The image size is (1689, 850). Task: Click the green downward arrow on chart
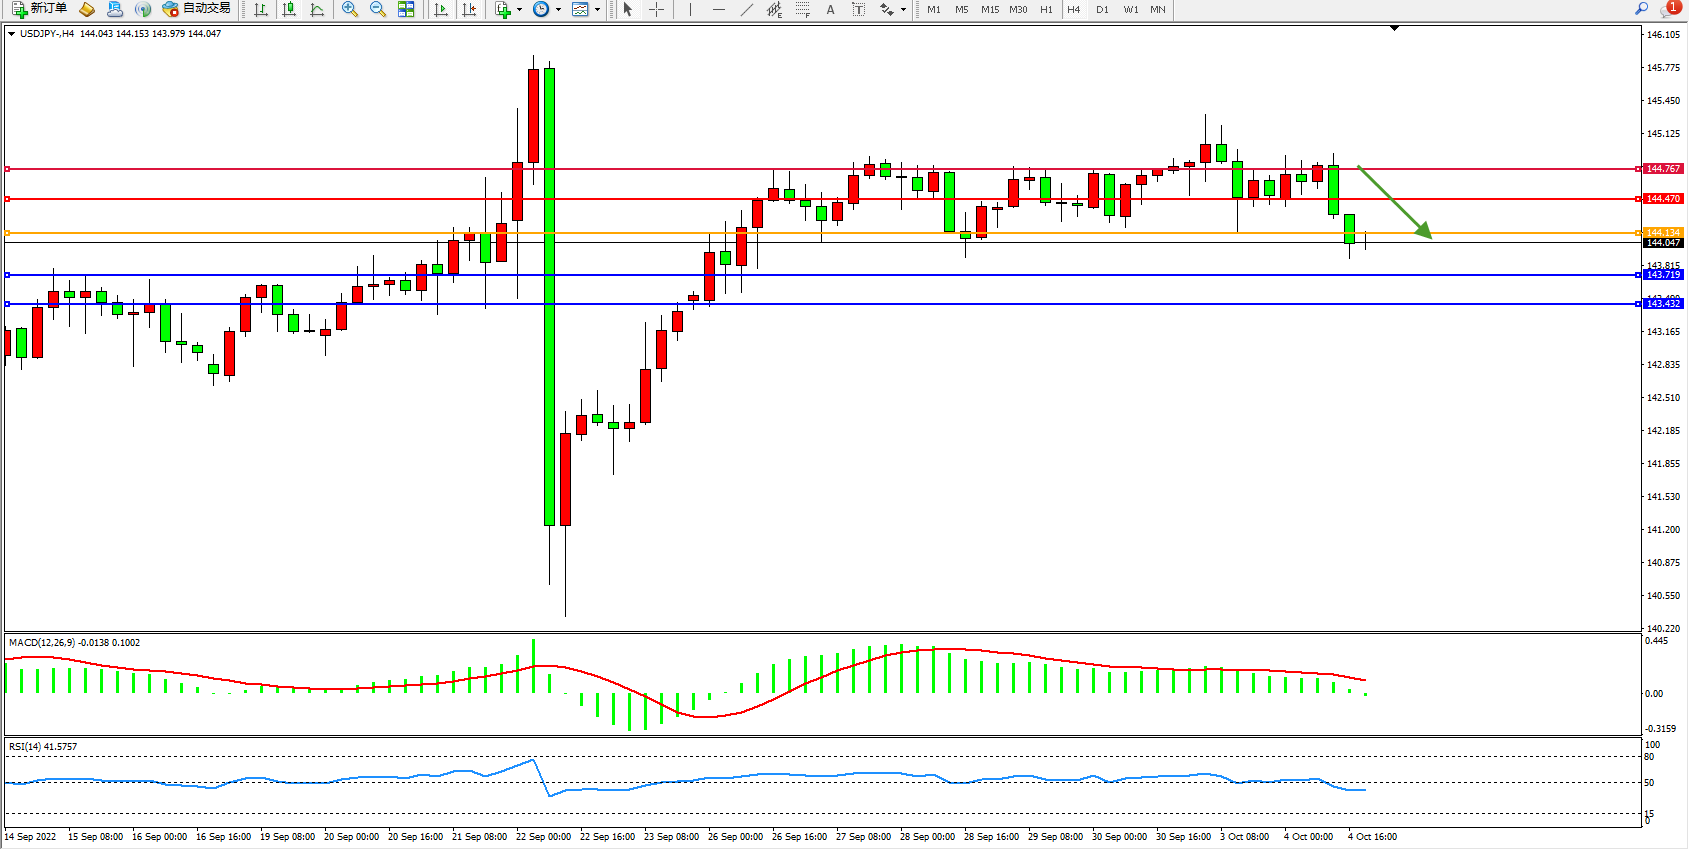click(x=1395, y=203)
